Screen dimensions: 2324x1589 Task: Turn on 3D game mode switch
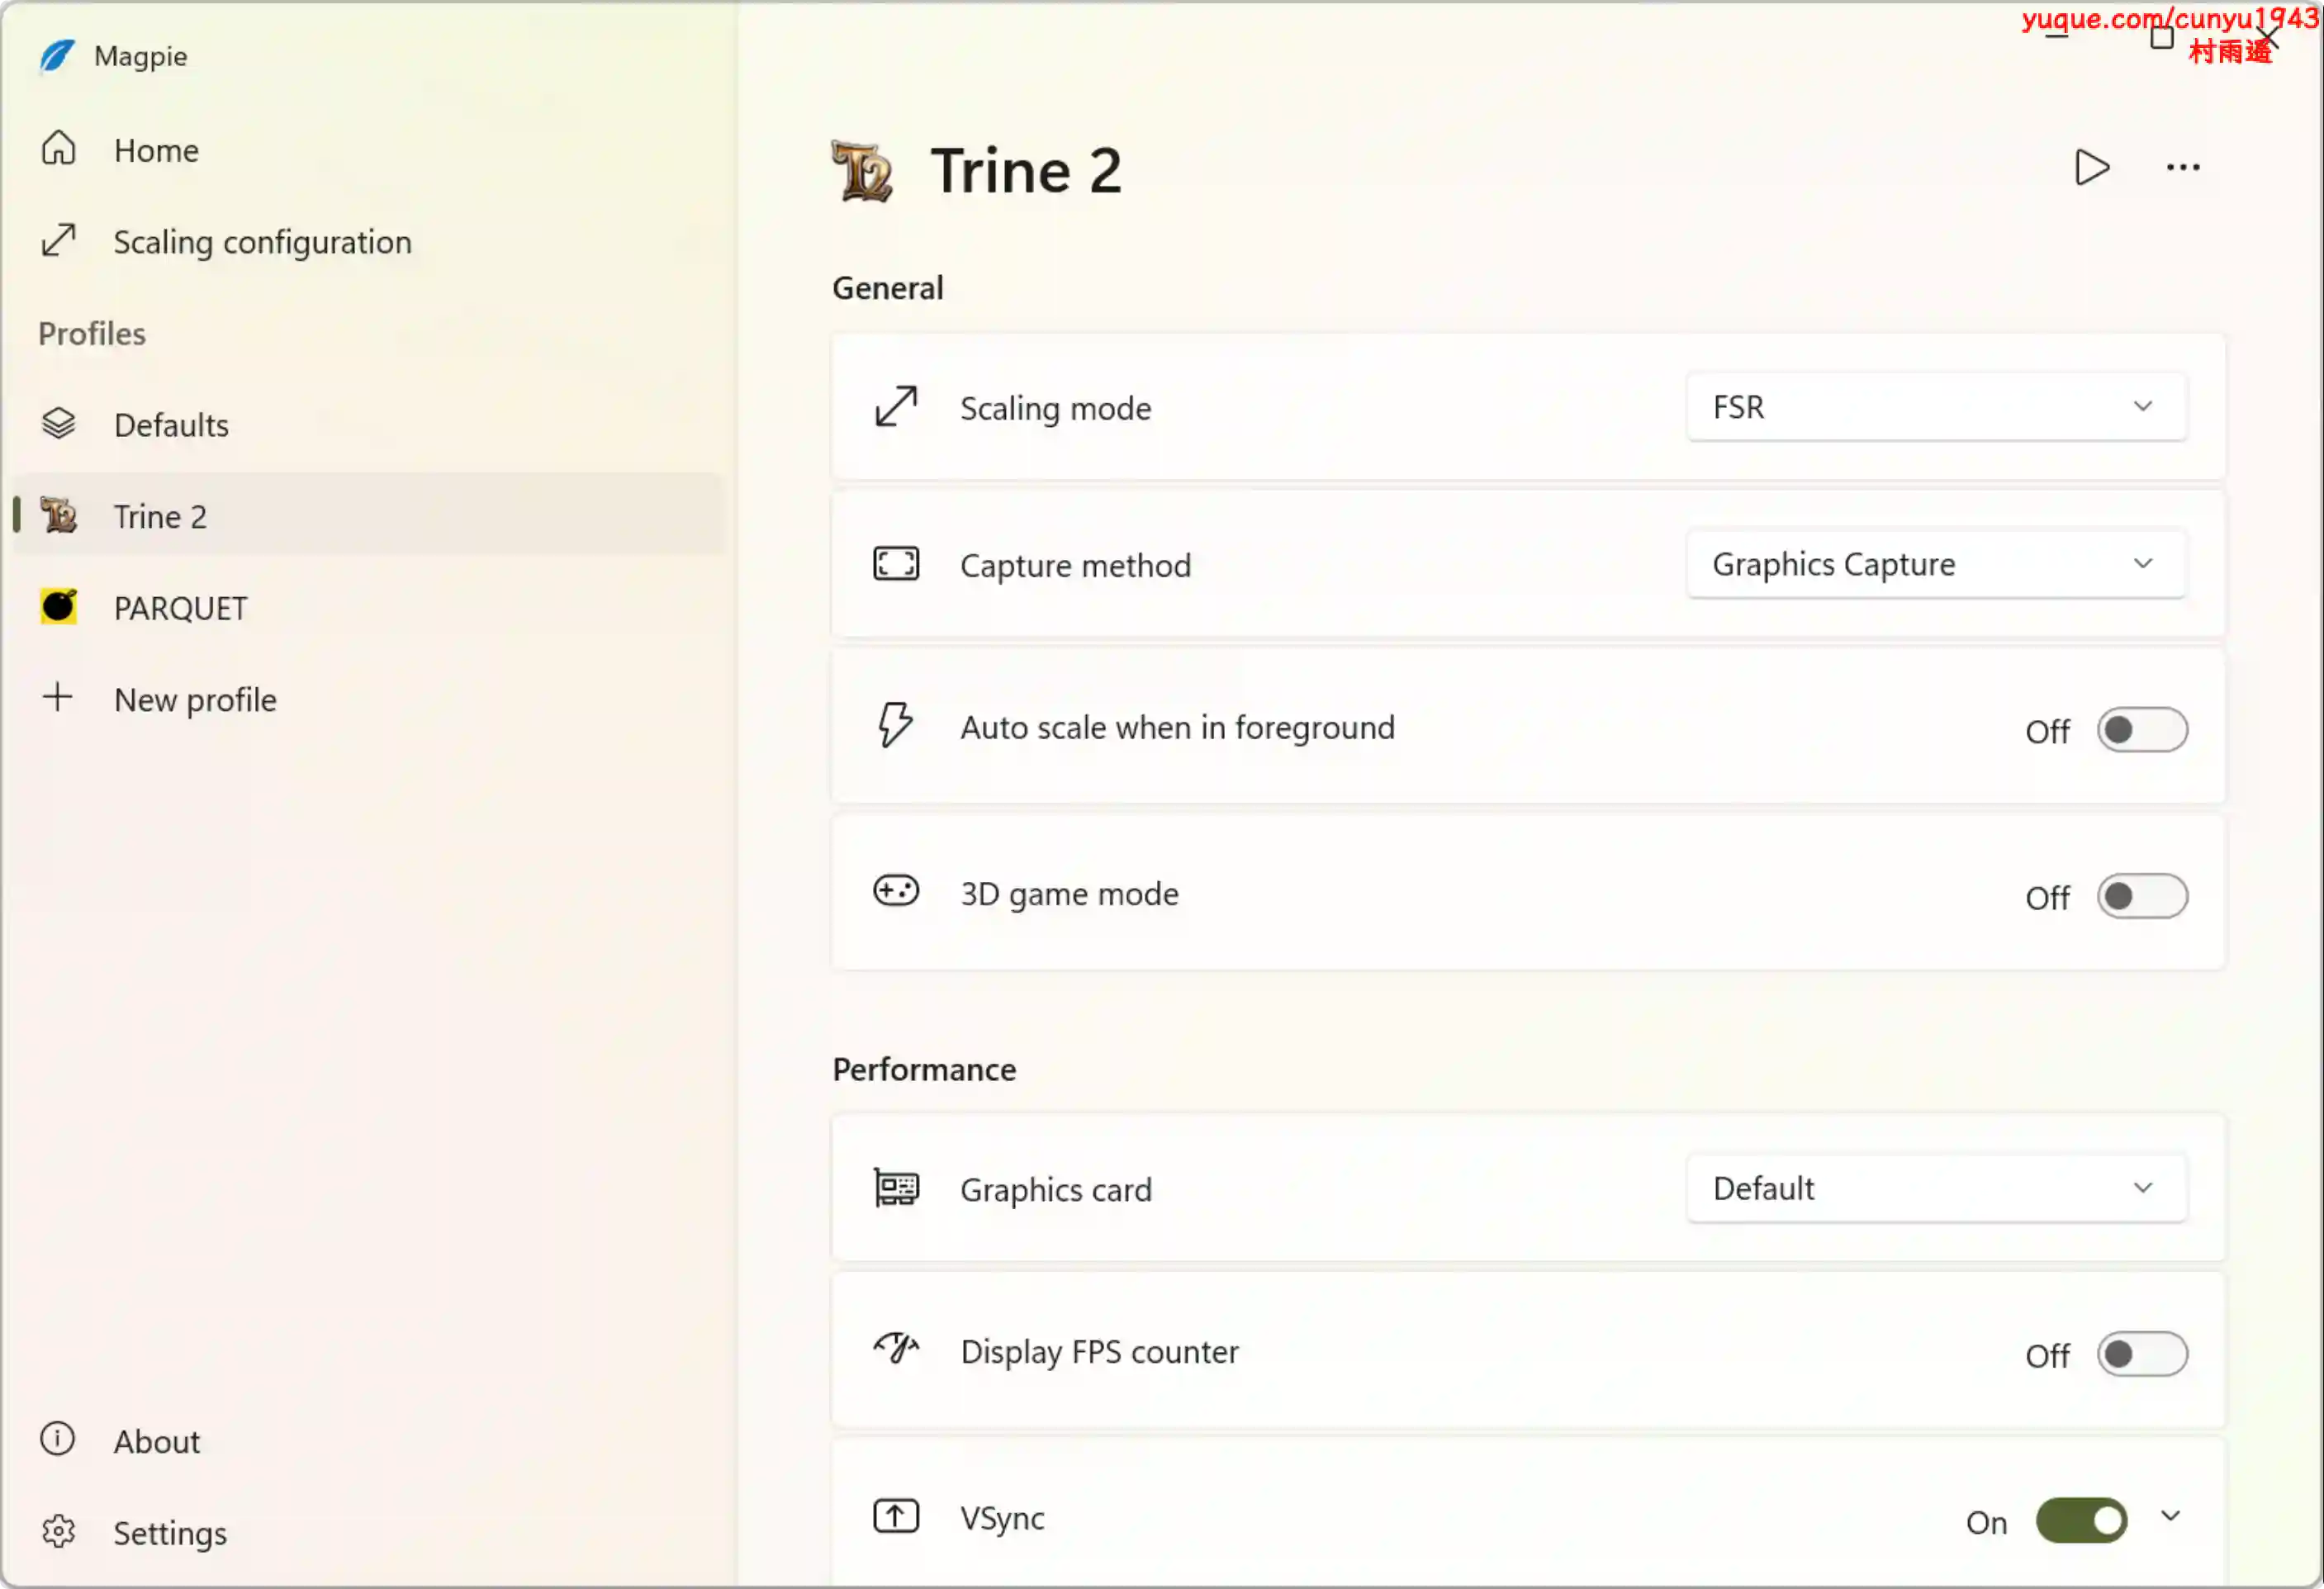pyautogui.click(x=2142, y=896)
